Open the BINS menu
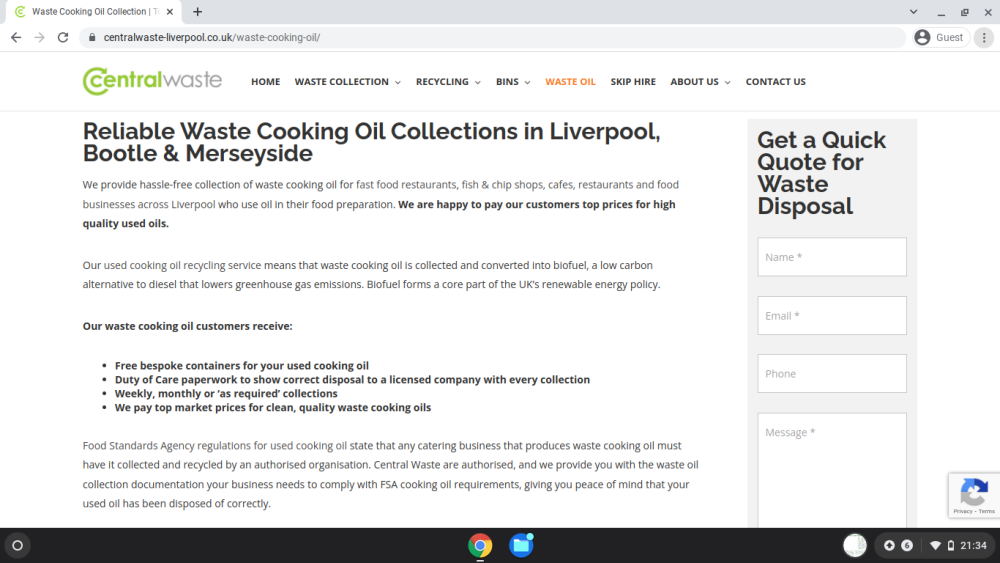Image resolution: width=1000 pixels, height=563 pixels. [x=507, y=82]
